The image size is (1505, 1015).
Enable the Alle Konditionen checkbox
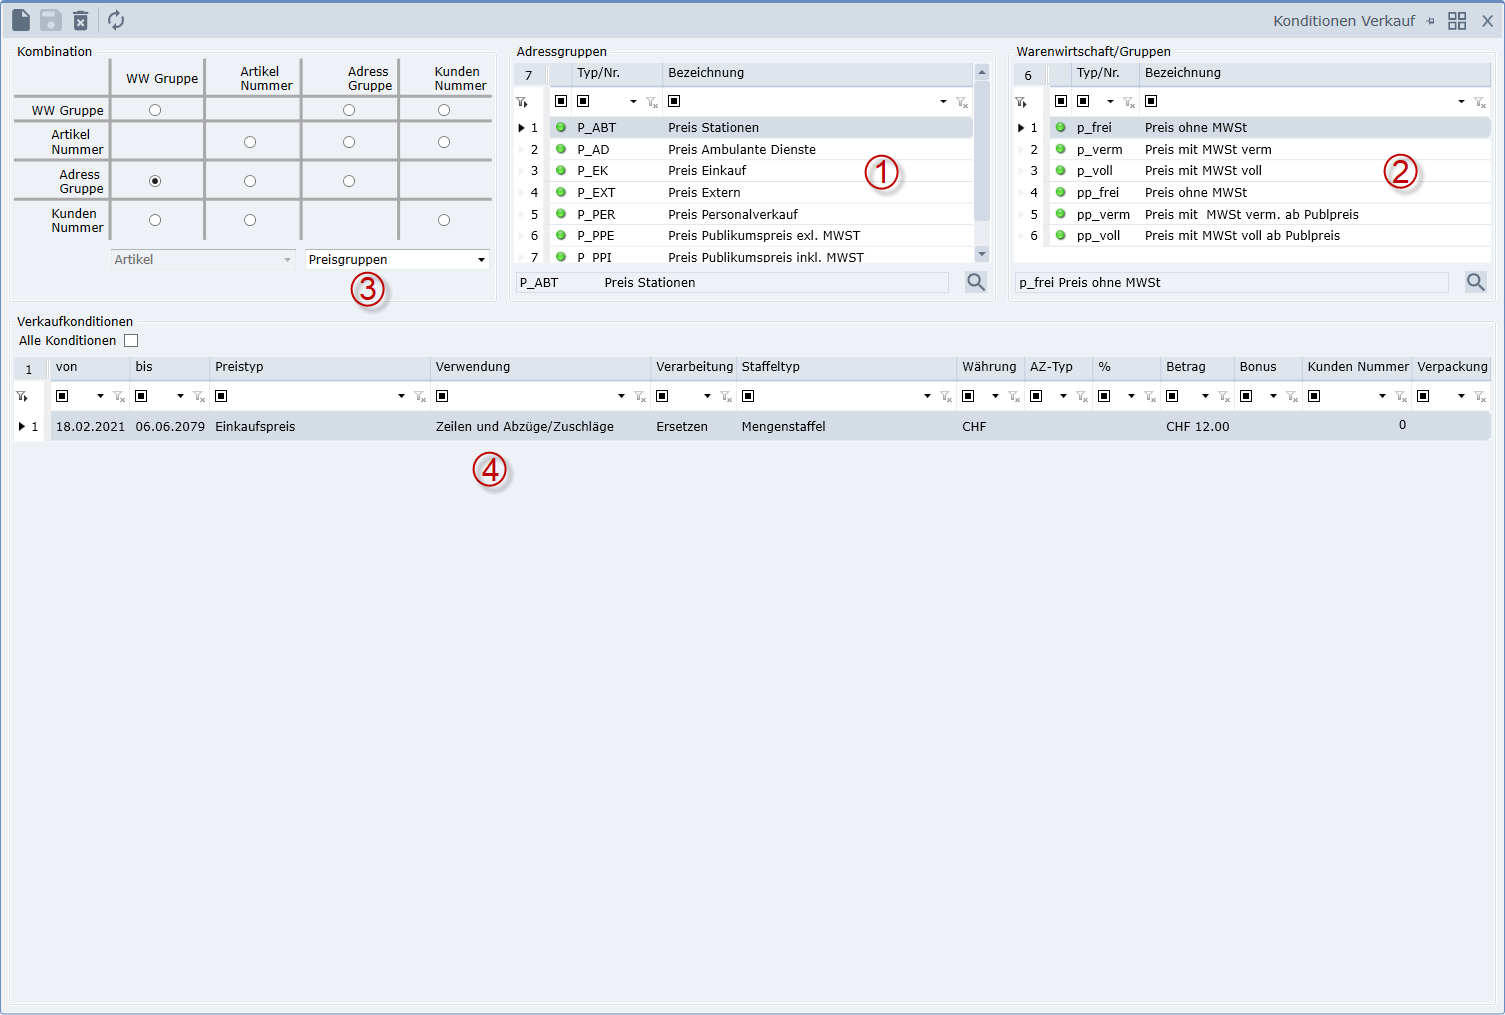coord(131,341)
